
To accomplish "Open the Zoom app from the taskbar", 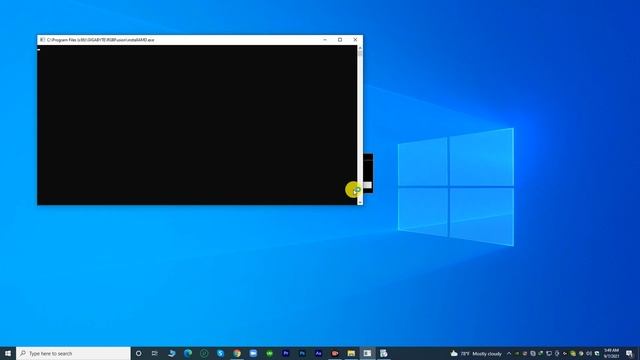I will 253,353.
